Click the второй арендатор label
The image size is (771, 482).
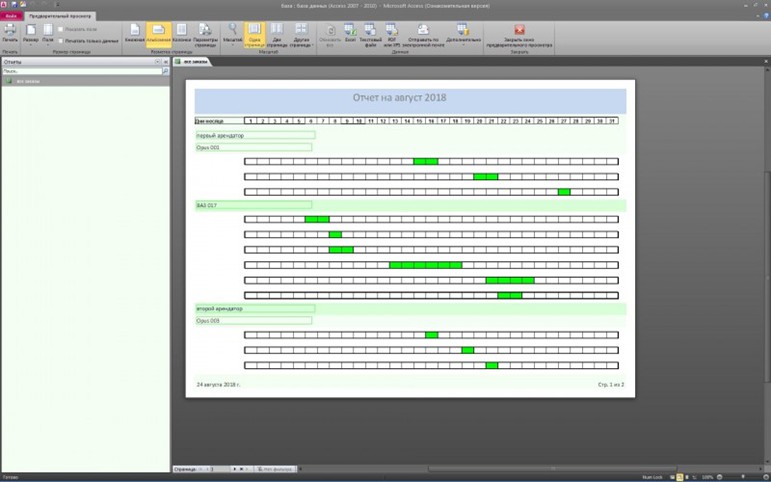(255, 308)
